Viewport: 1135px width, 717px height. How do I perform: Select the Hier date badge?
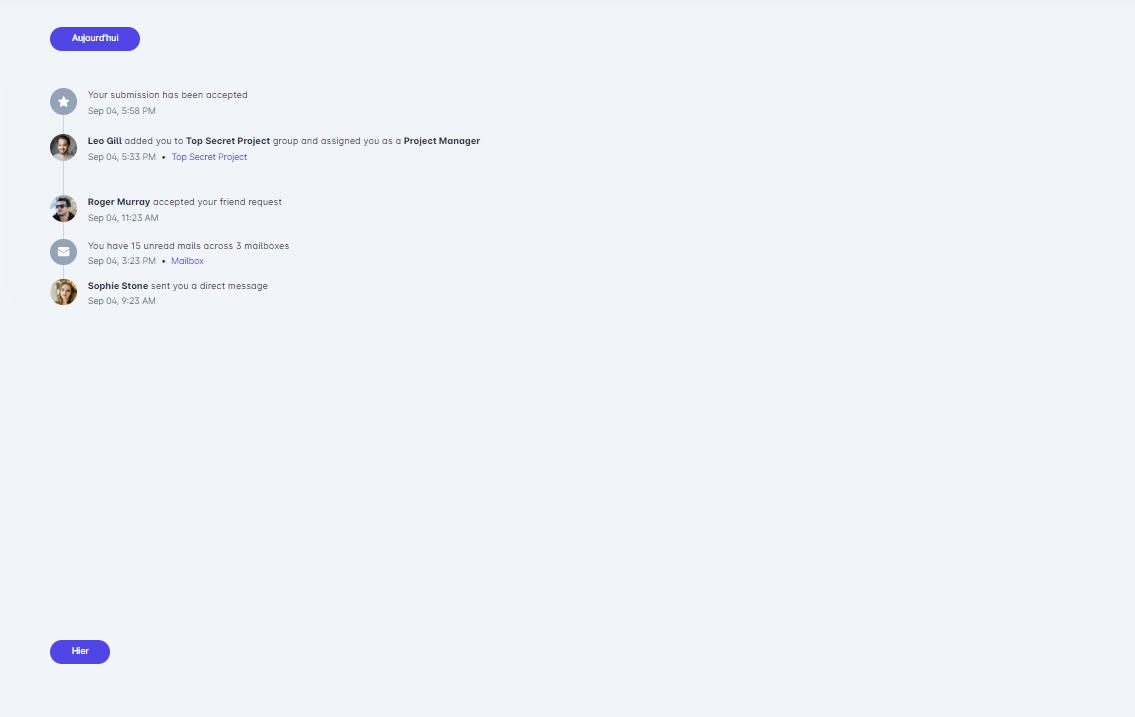click(80, 652)
